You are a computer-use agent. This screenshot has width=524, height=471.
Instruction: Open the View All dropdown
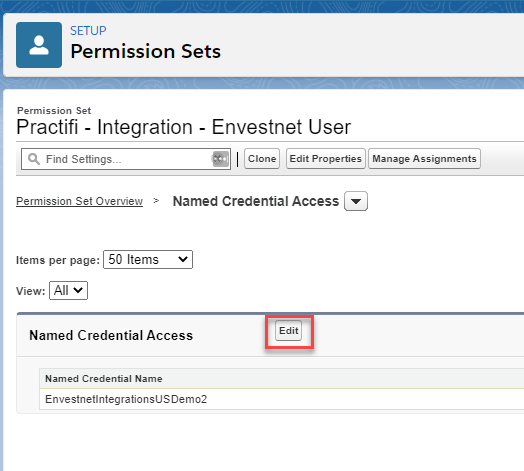(x=69, y=290)
